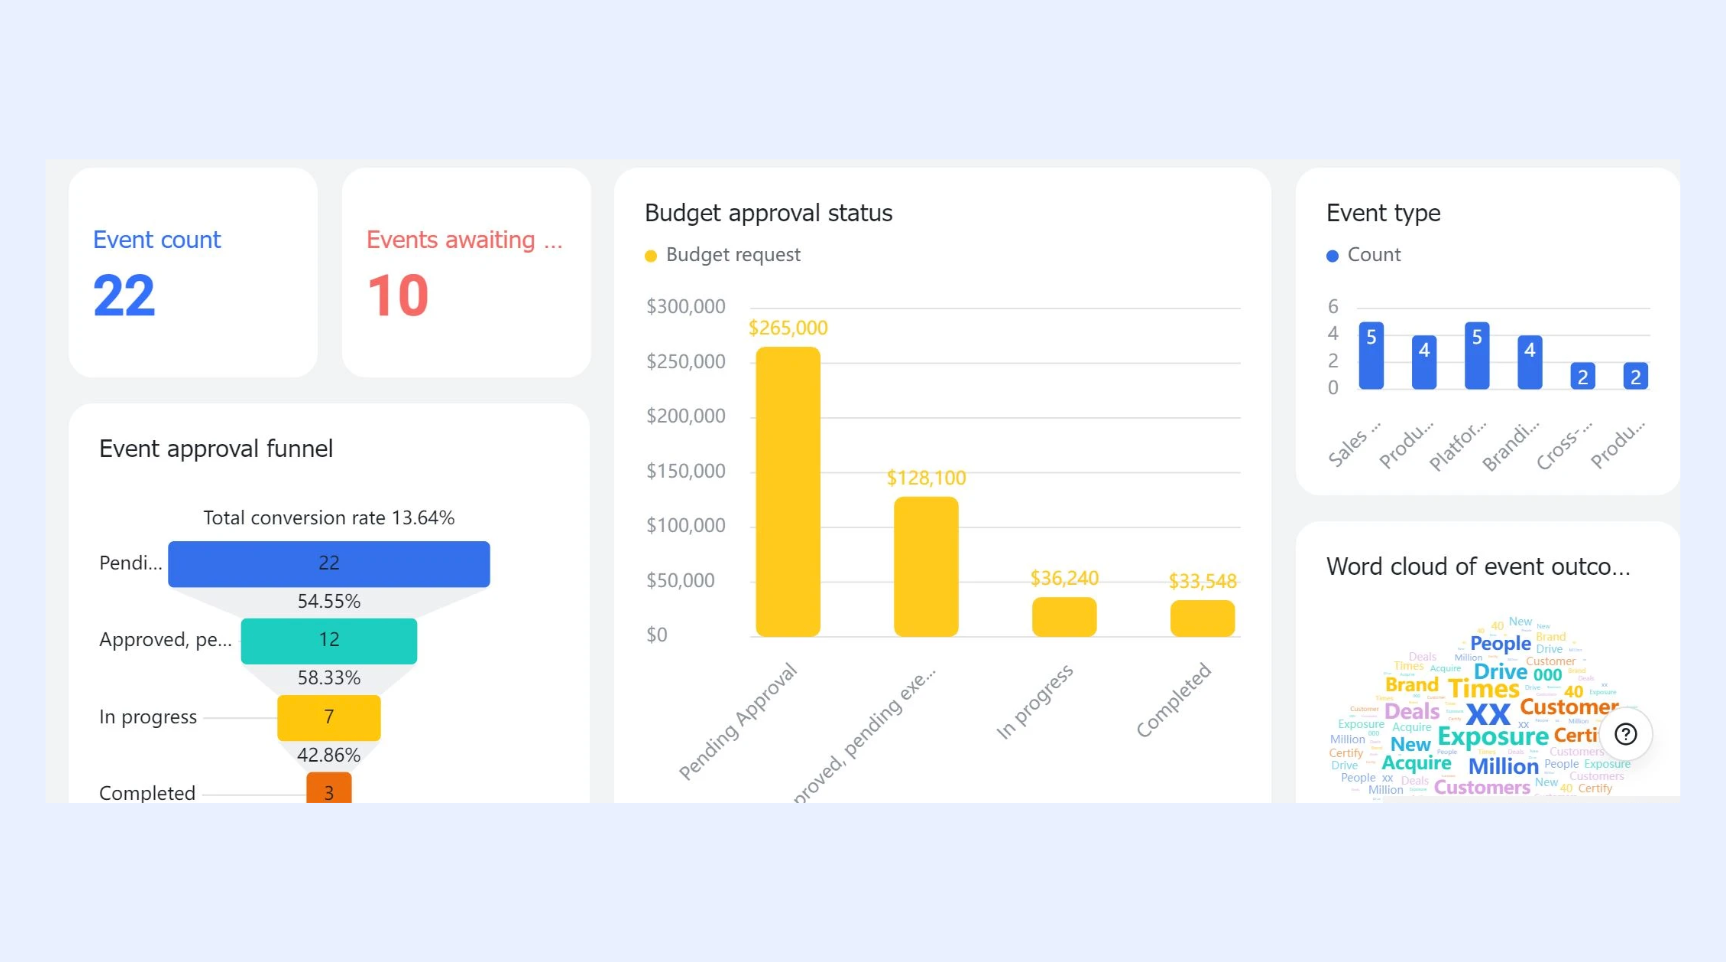This screenshot has height=962, width=1726.
Task: Toggle the Count legend in Event type
Action: [x=1364, y=255]
